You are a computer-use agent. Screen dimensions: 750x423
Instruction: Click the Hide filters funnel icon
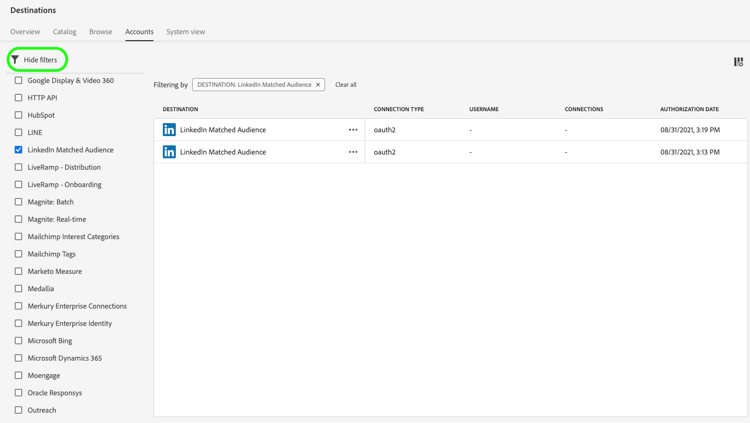tap(15, 60)
